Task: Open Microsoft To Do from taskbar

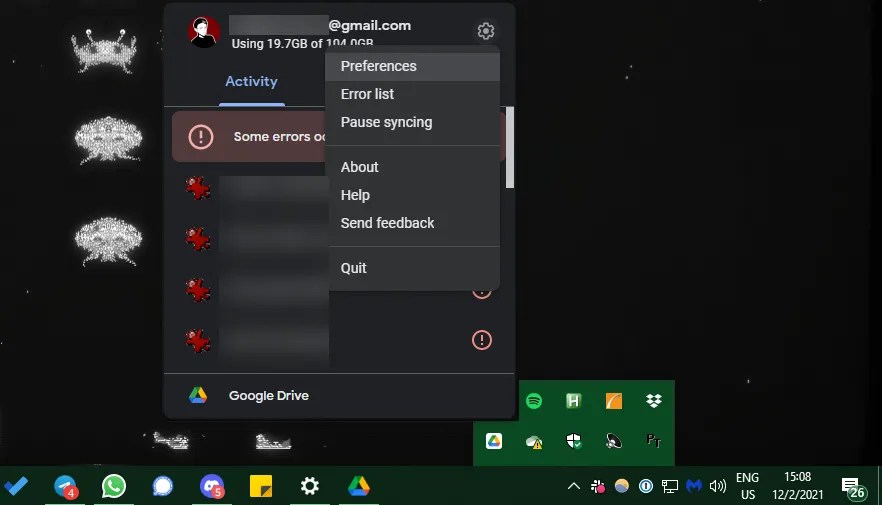Action: [16, 486]
